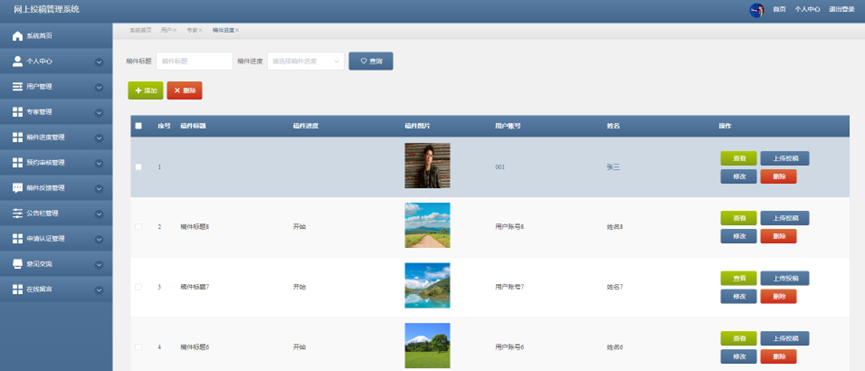Expand the 稿件反馈管理 chevron arrow
The image size is (865, 371).
click(x=99, y=189)
